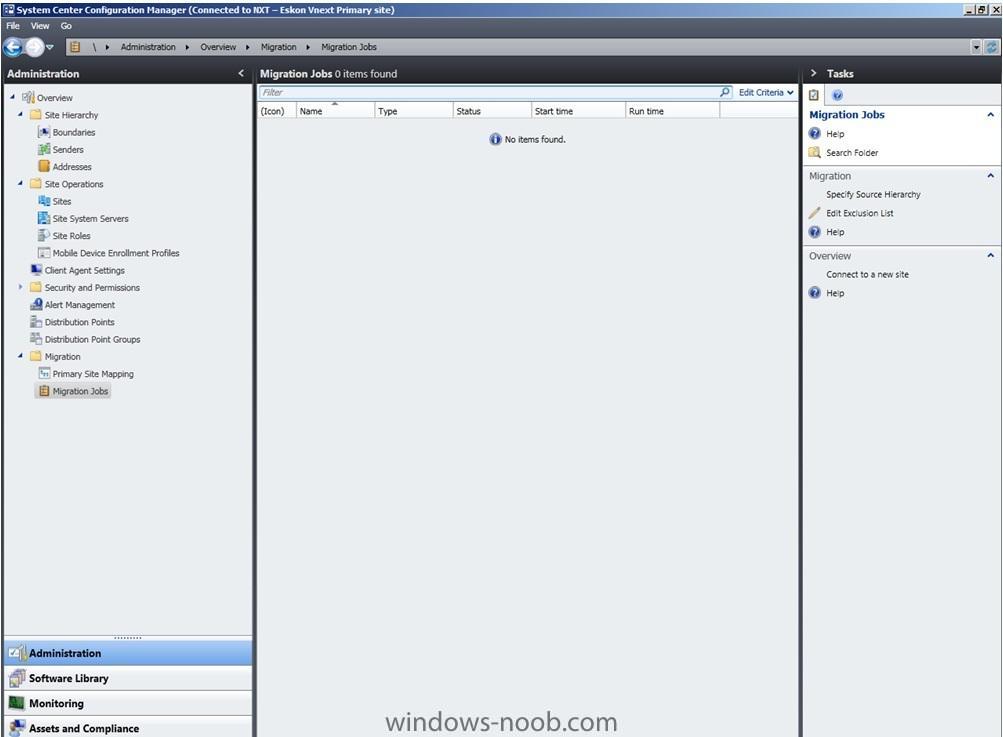Open the File menu
This screenshot has height=737, width=1003.
click(x=13, y=26)
